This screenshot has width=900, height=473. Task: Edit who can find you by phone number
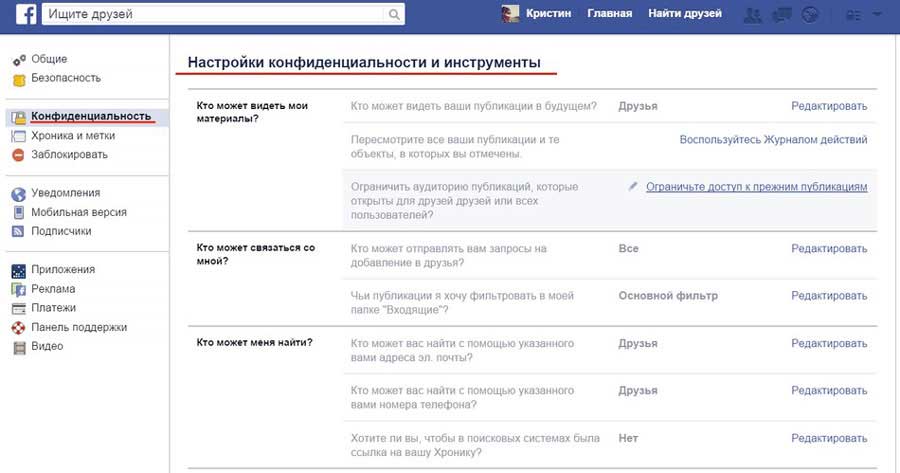(829, 390)
